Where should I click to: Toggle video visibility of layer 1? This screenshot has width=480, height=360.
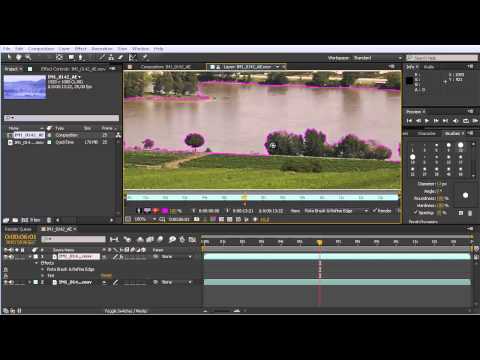click(x=6, y=257)
